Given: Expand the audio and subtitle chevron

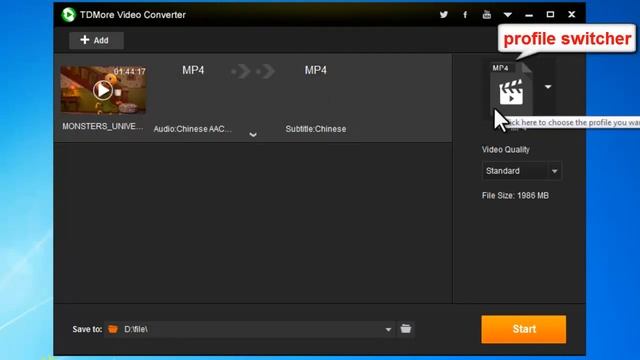Looking at the screenshot, I should 253,134.
